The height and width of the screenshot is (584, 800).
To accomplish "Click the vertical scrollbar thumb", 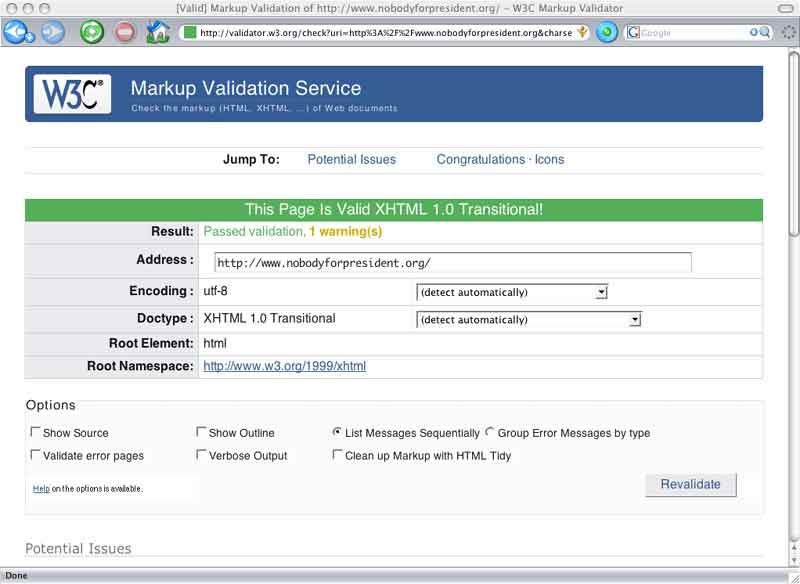I will click(794, 143).
